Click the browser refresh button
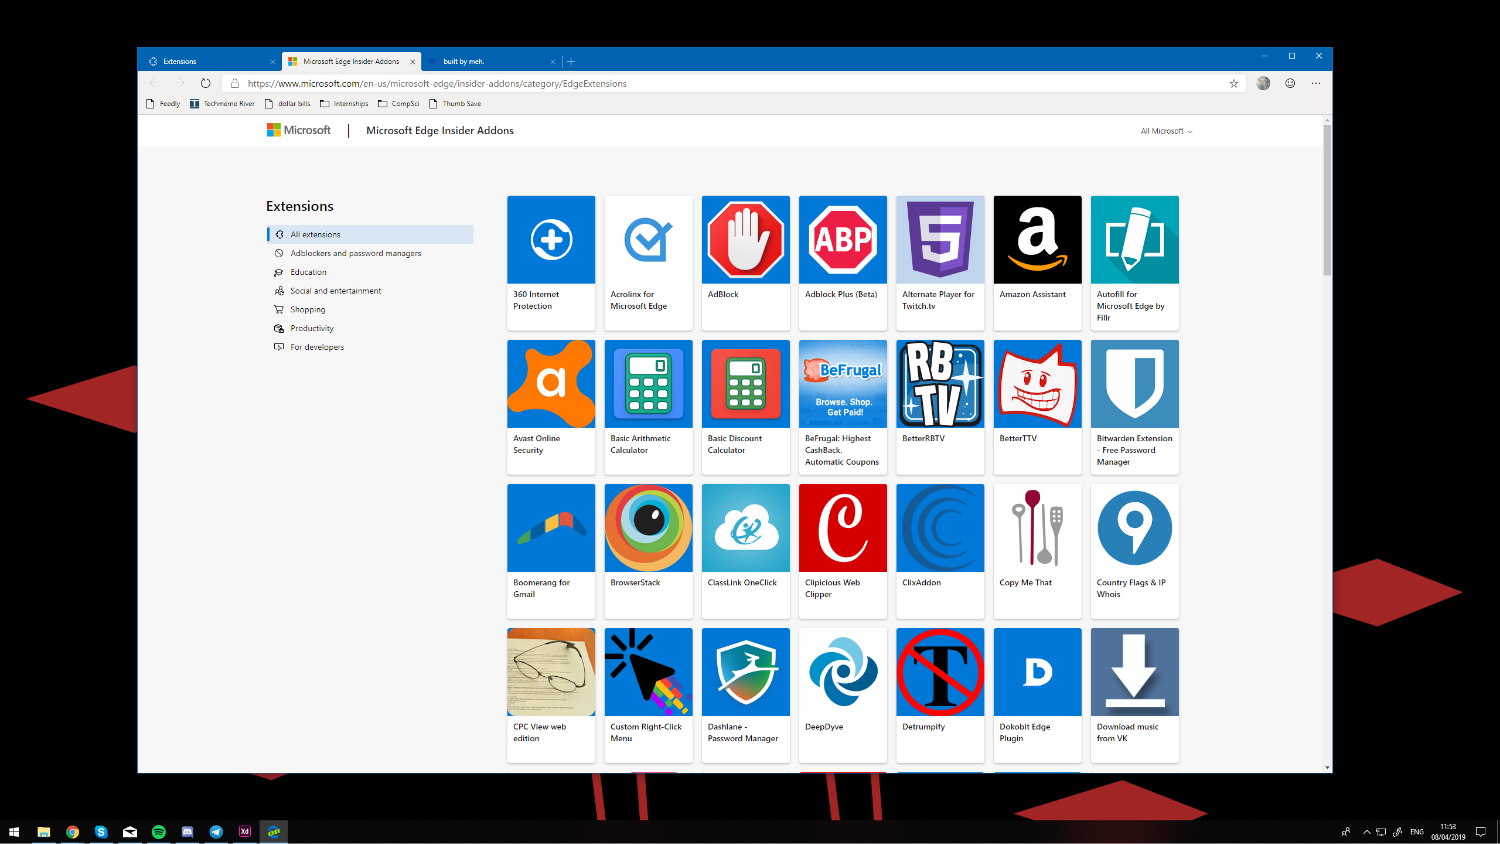The height and width of the screenshot is (844, 1500). [x=206, y=84]
